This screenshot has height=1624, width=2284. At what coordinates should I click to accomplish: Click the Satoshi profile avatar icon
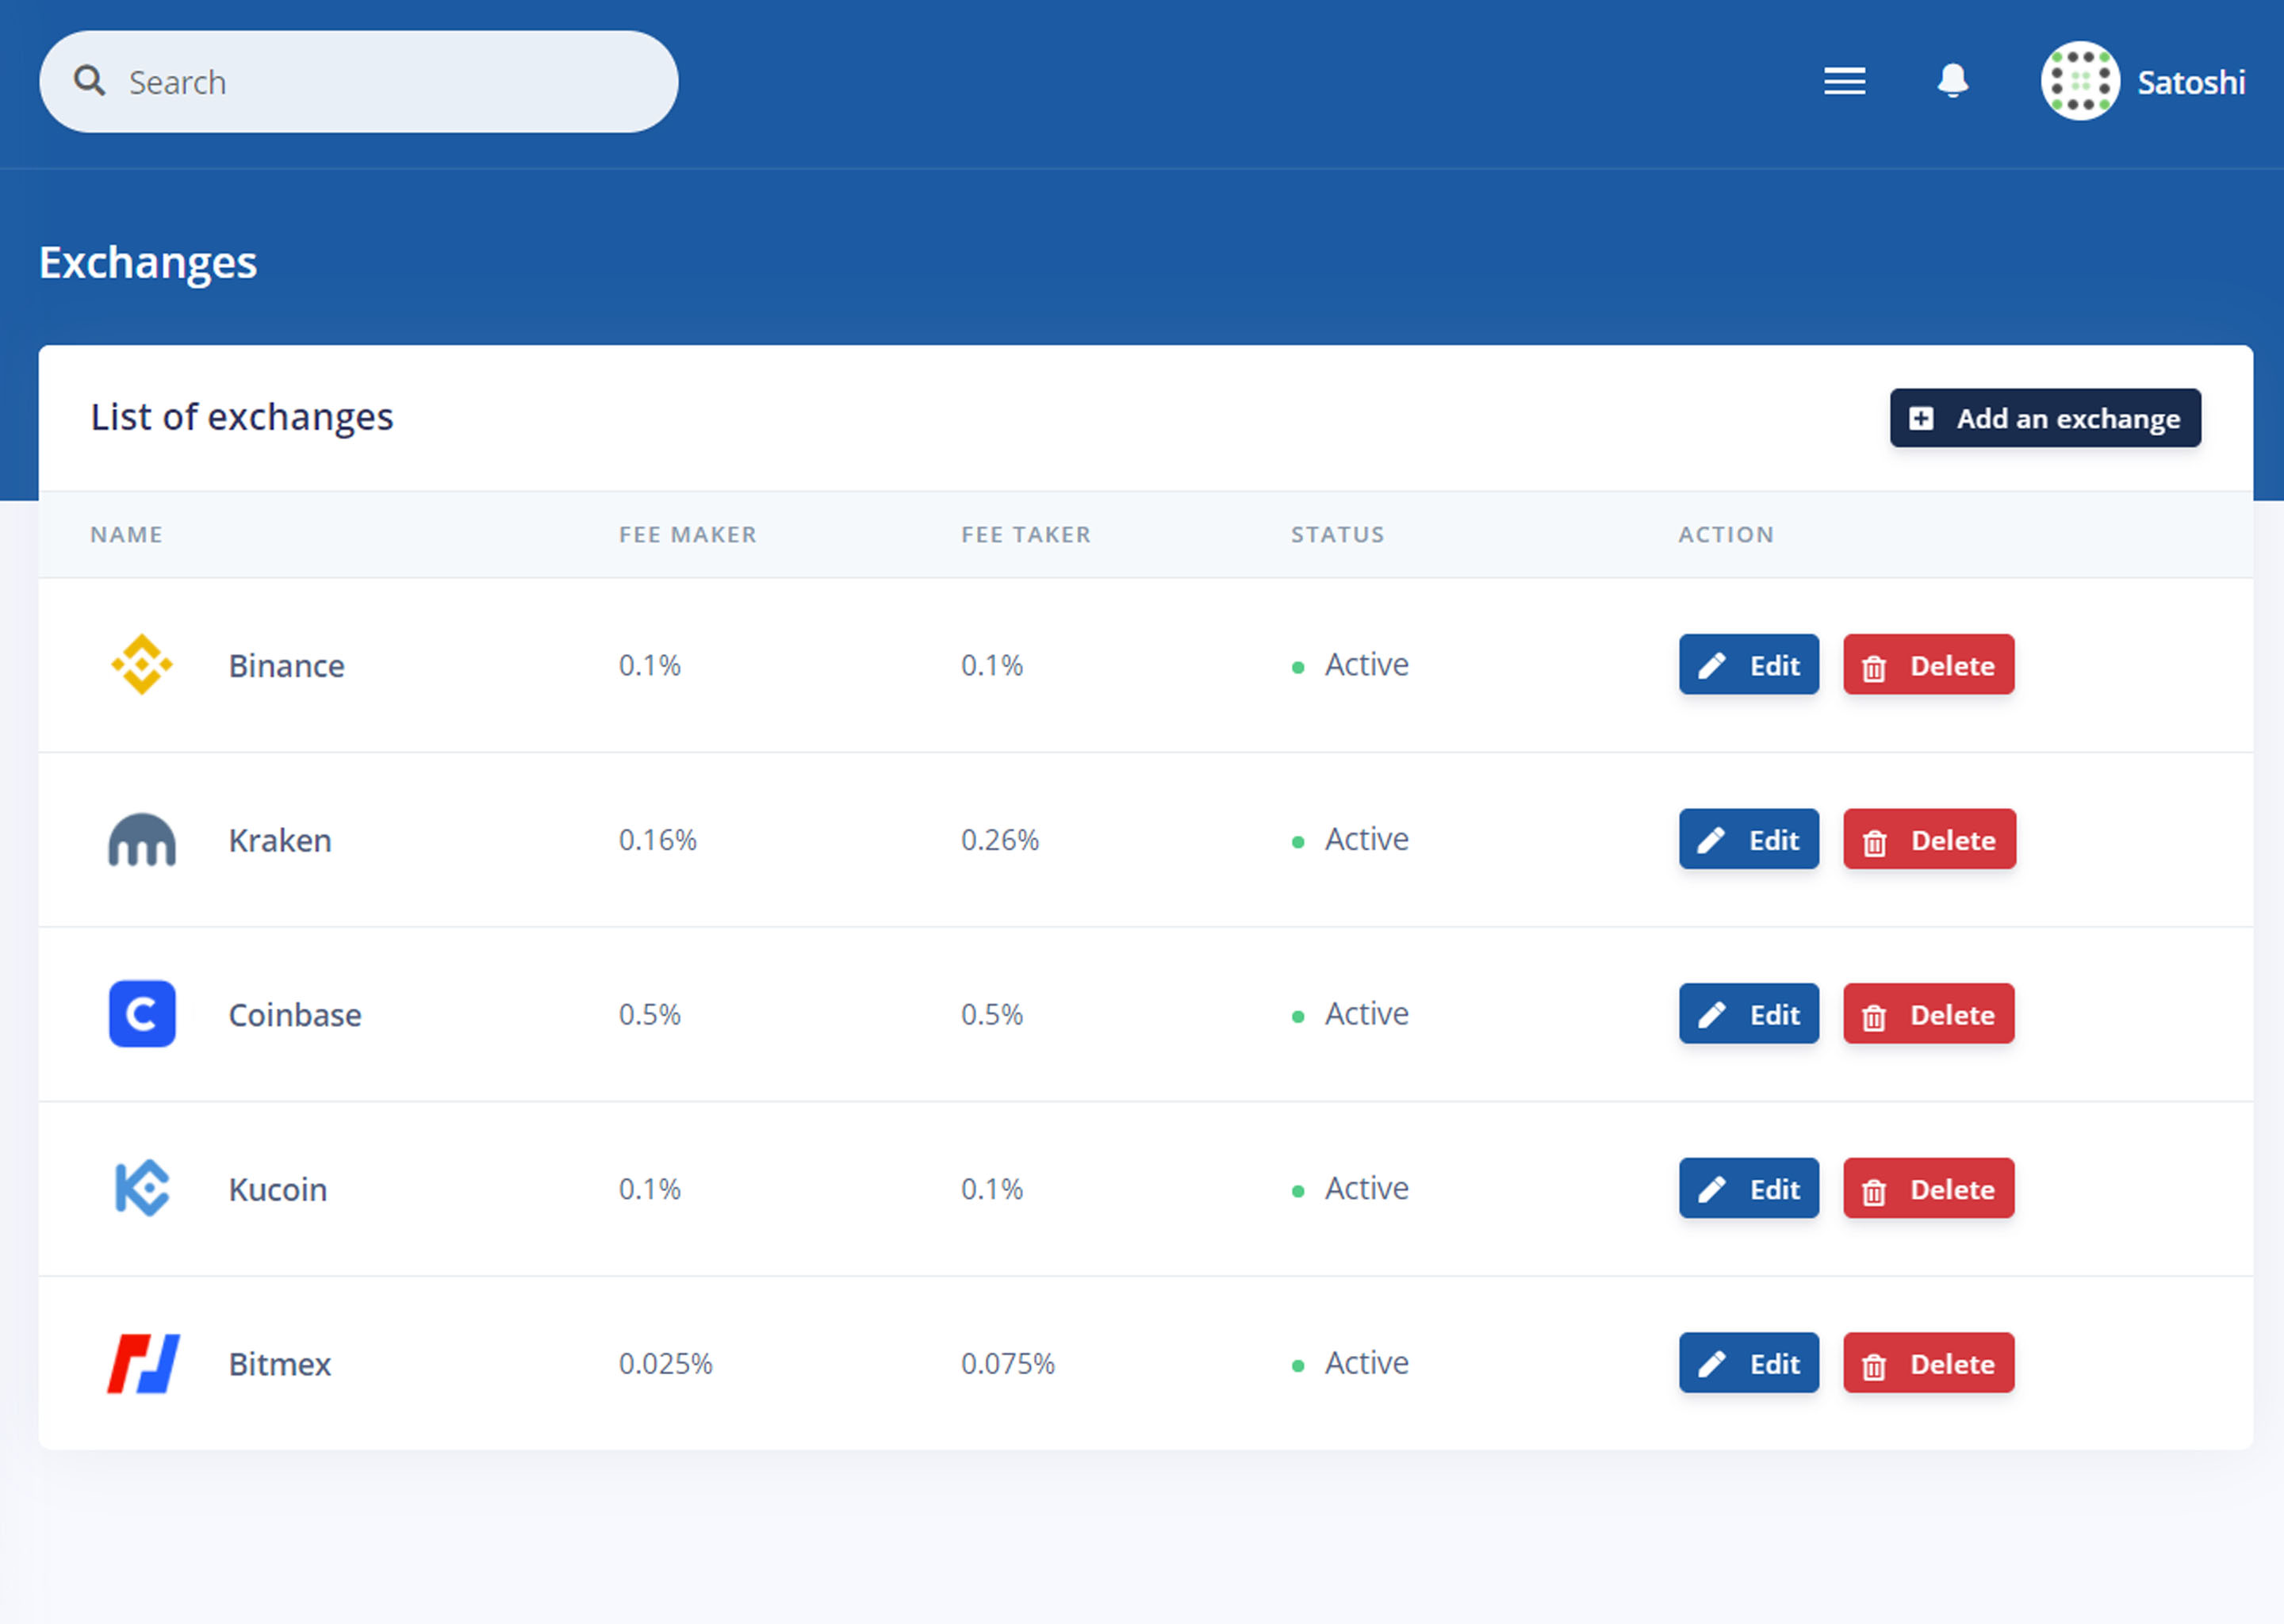pyautogui.click(x=2081, y=80)
